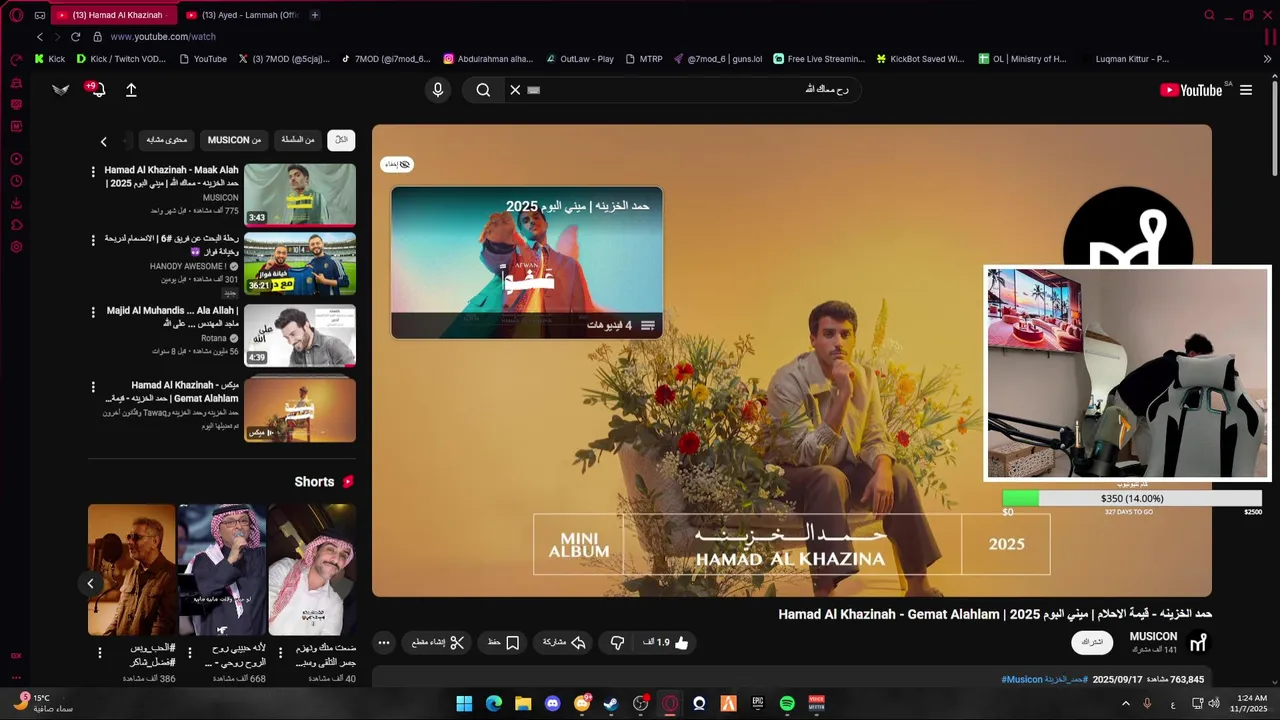
Task: Open the 4 فيديوهات playlist end card
Action: click(x=527, y=263)
